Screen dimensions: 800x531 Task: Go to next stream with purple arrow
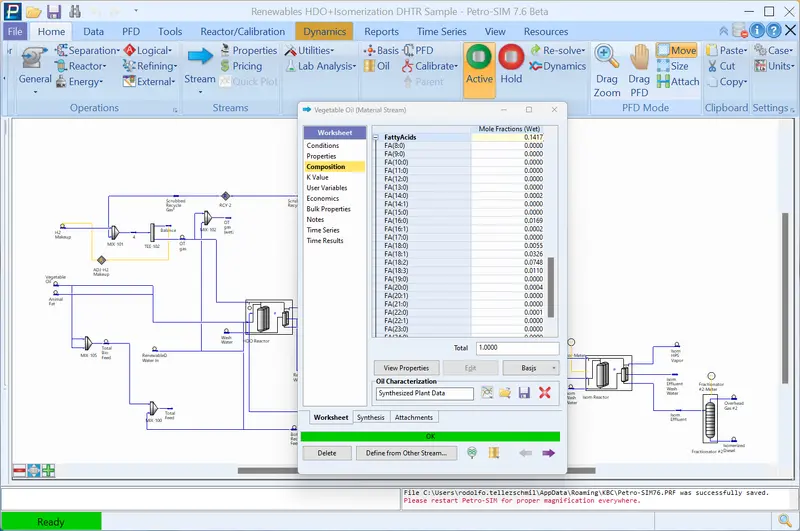point(548,453)
